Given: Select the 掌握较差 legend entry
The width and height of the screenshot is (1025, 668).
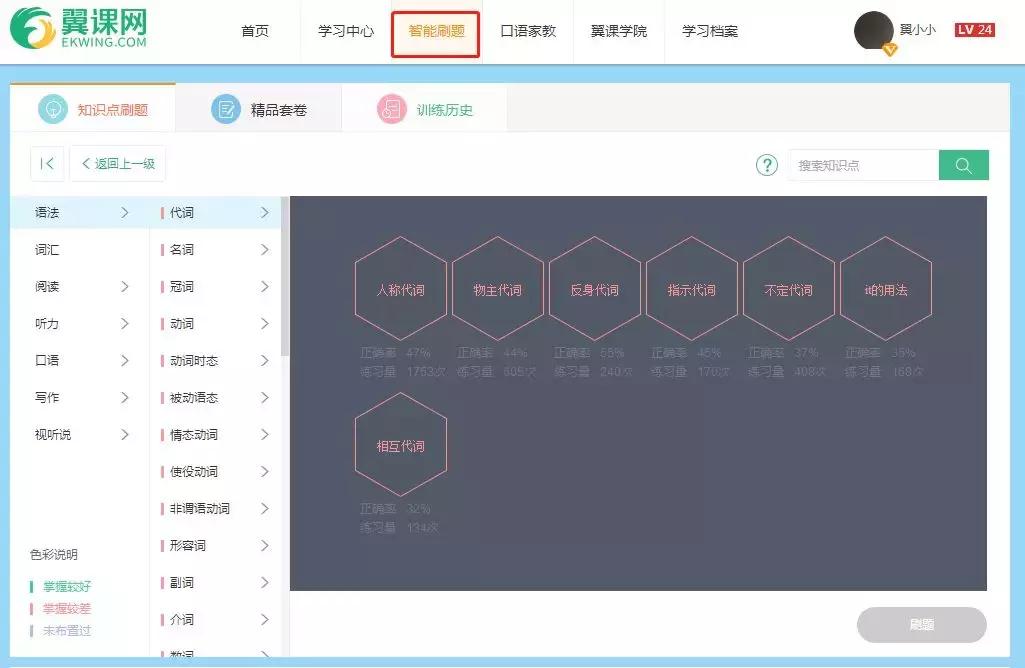Looking at the screenshot, I should click(x=65, y=609).
